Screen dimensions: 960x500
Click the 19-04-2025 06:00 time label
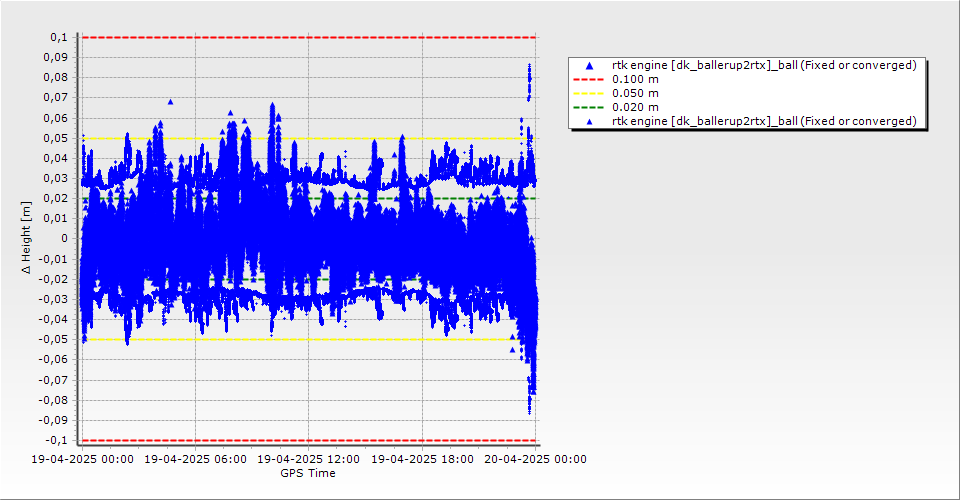(x=195, y=459)
